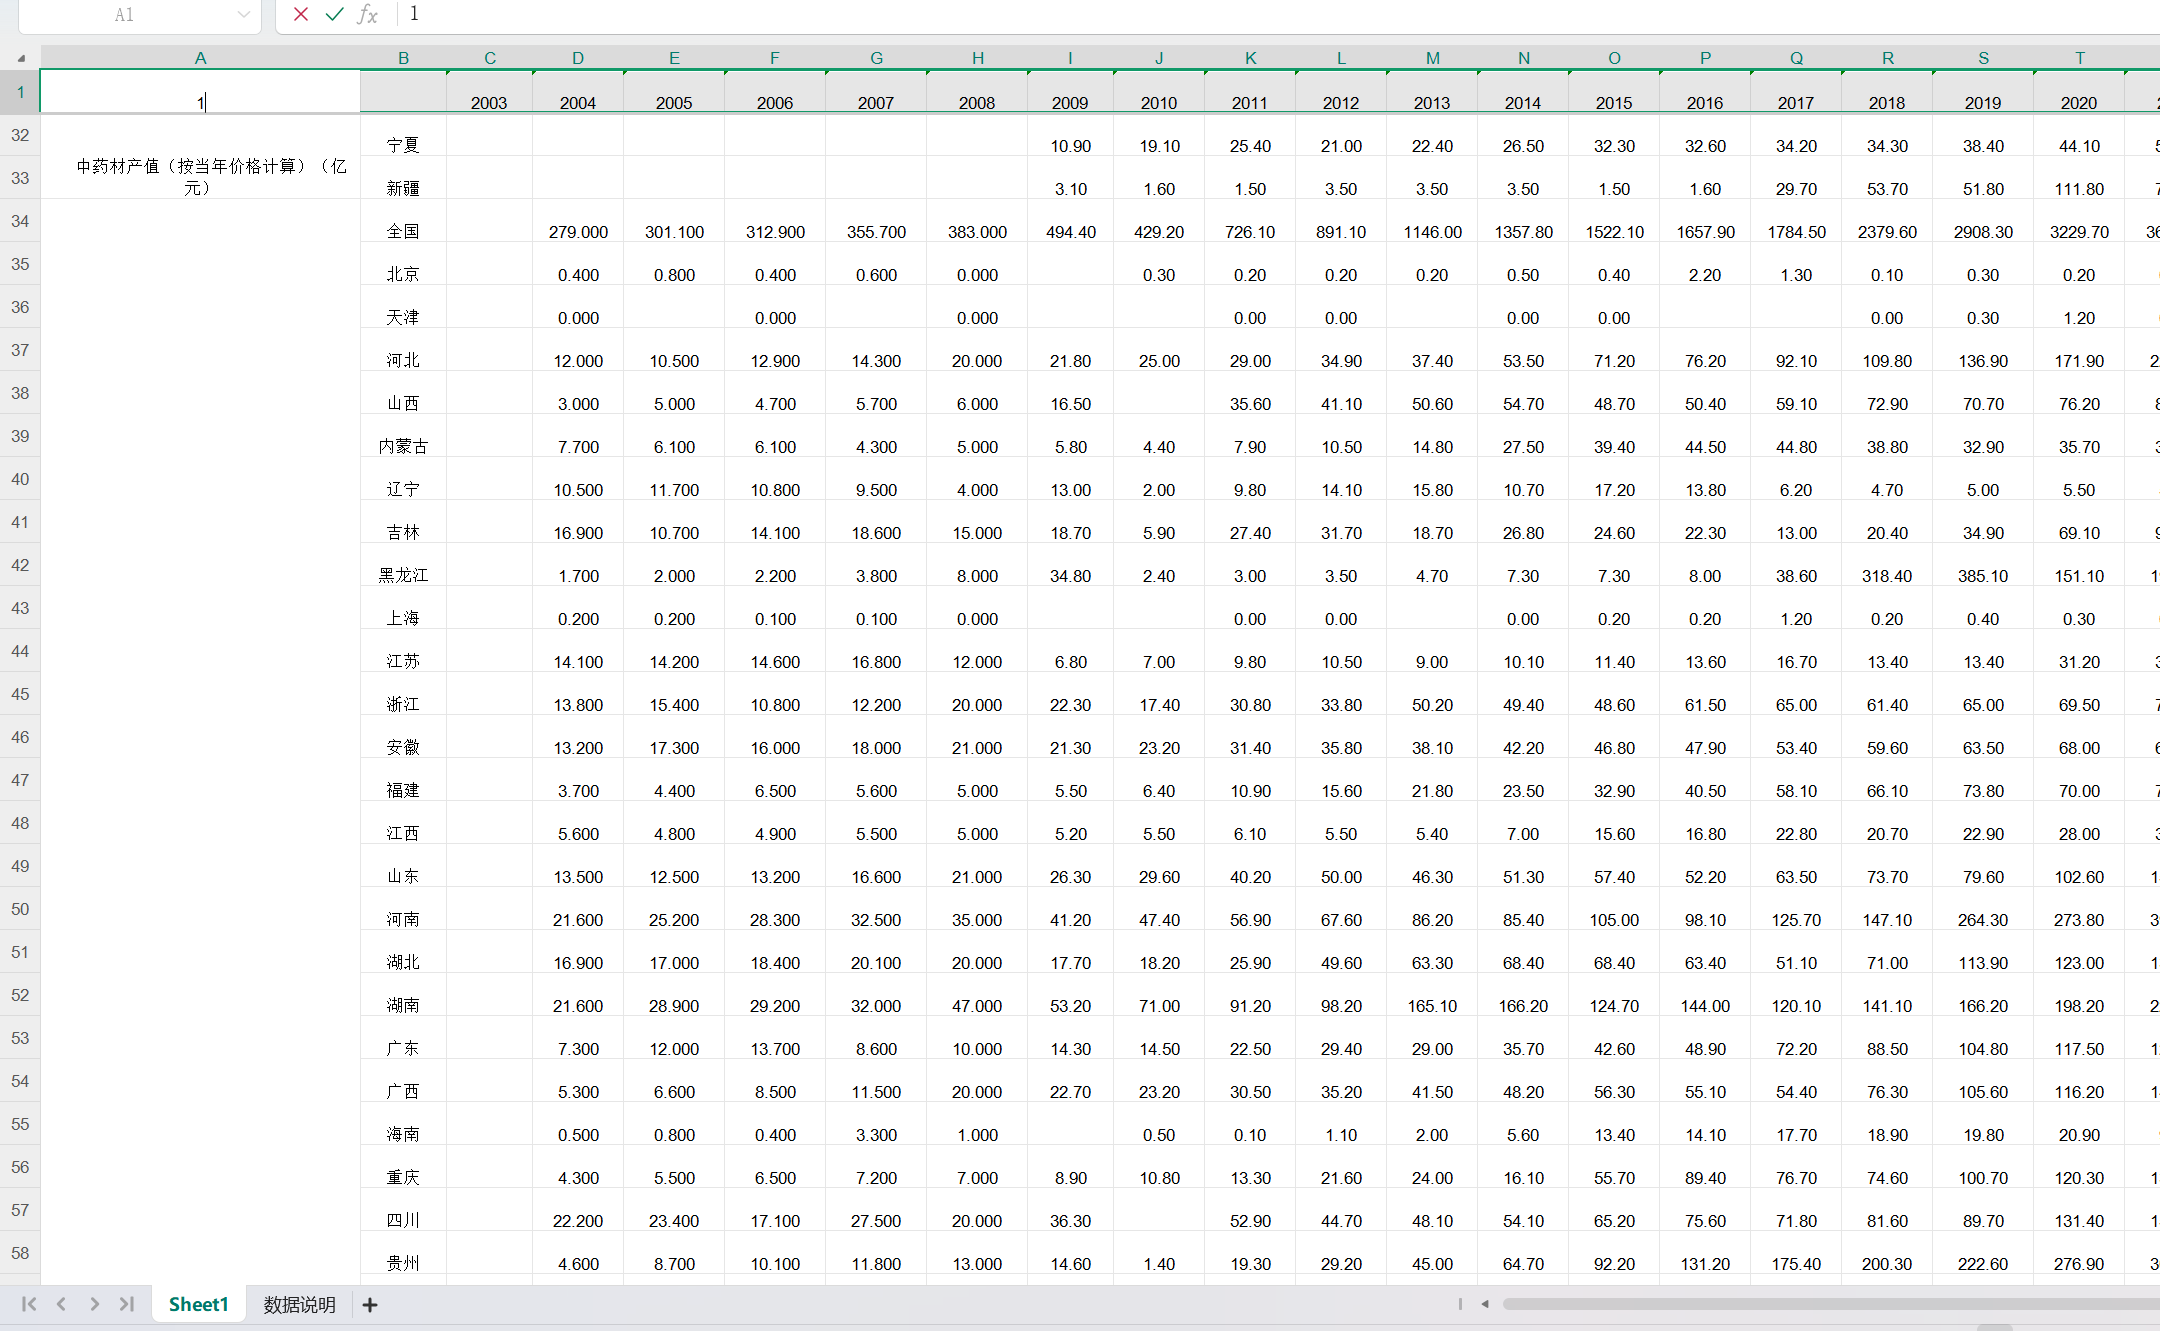Image resolution: width=2160 pixels, height=1331 pixels.
Task: Open the insert function fx dialog
Action: click(368, 14)
